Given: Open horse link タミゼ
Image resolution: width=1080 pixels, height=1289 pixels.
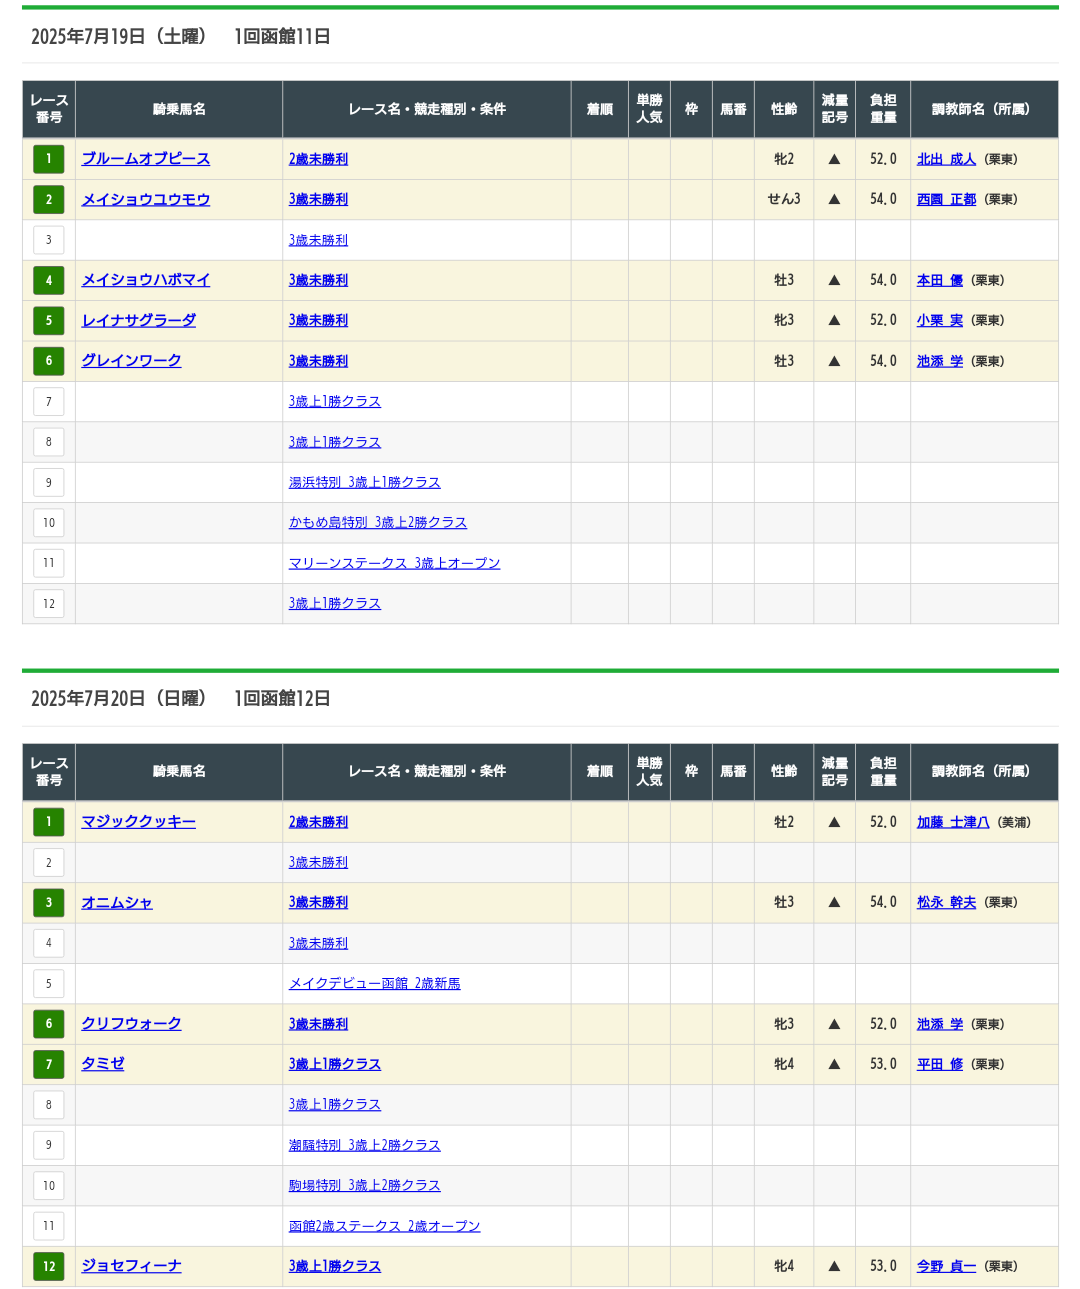Looking at the screenshot, I should (103, 1064).
